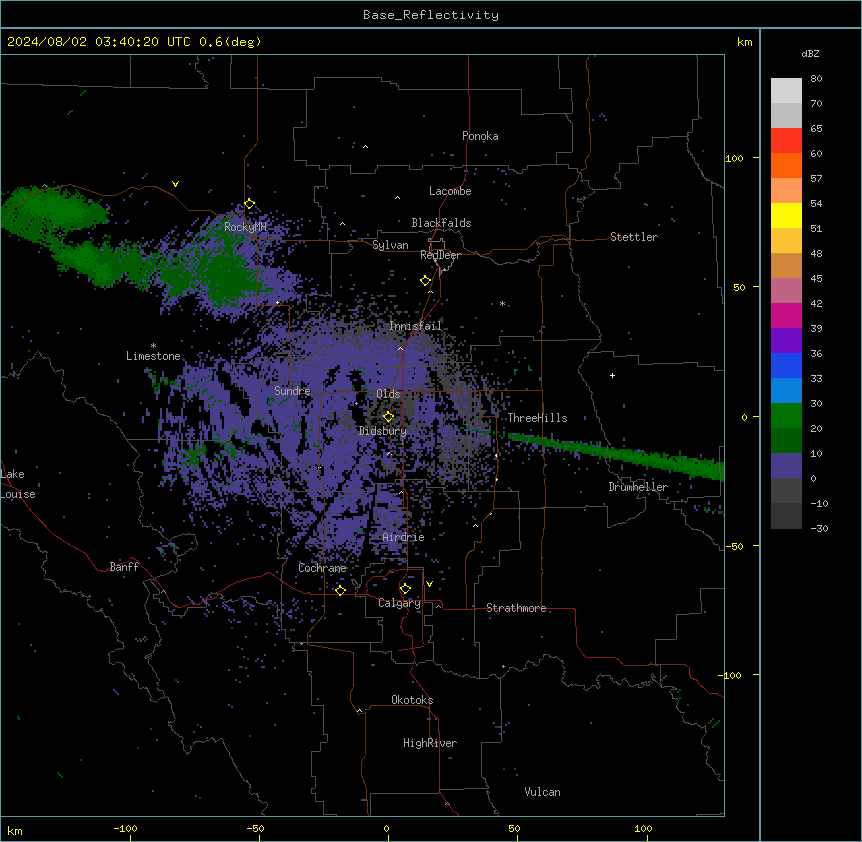
Task: Pick the red 60-65 dBZ legend swatch
Action: point(786,140)
